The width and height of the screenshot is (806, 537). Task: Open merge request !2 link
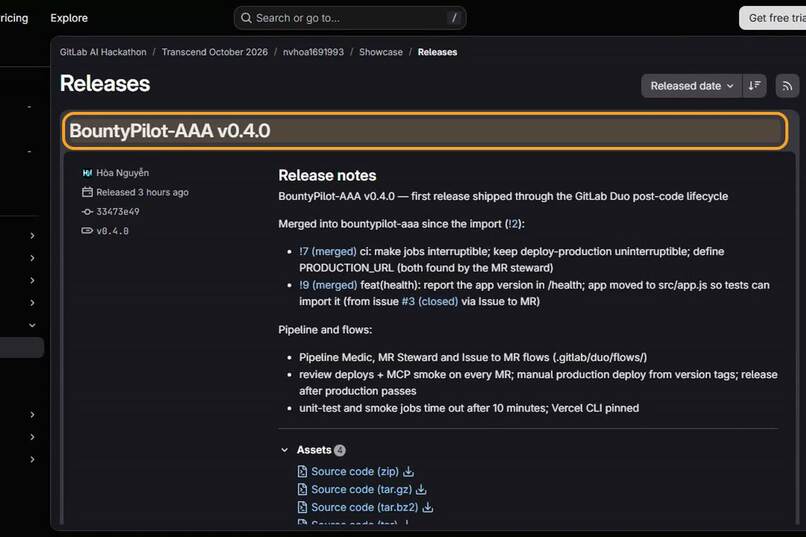513,224
